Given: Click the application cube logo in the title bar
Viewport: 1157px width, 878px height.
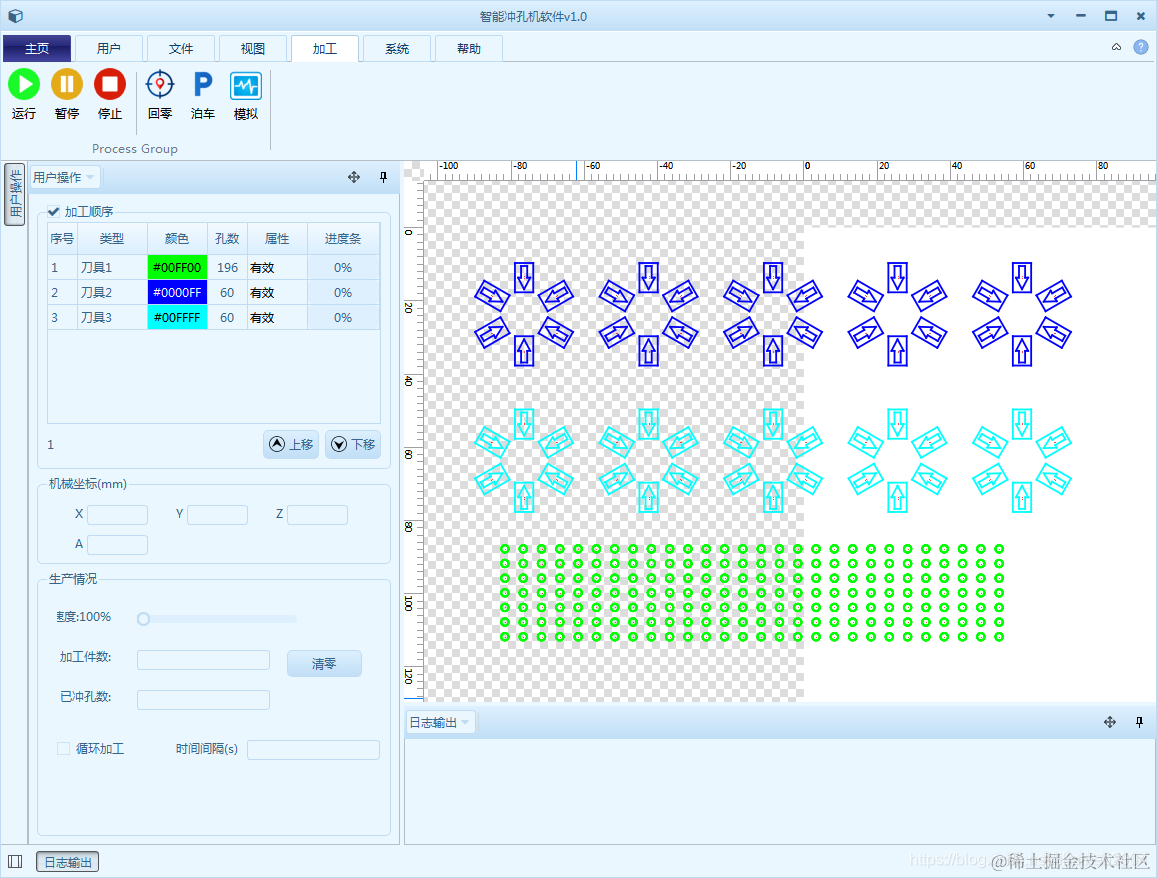Looking at the screenshot, I should click(x=15, y=15).
